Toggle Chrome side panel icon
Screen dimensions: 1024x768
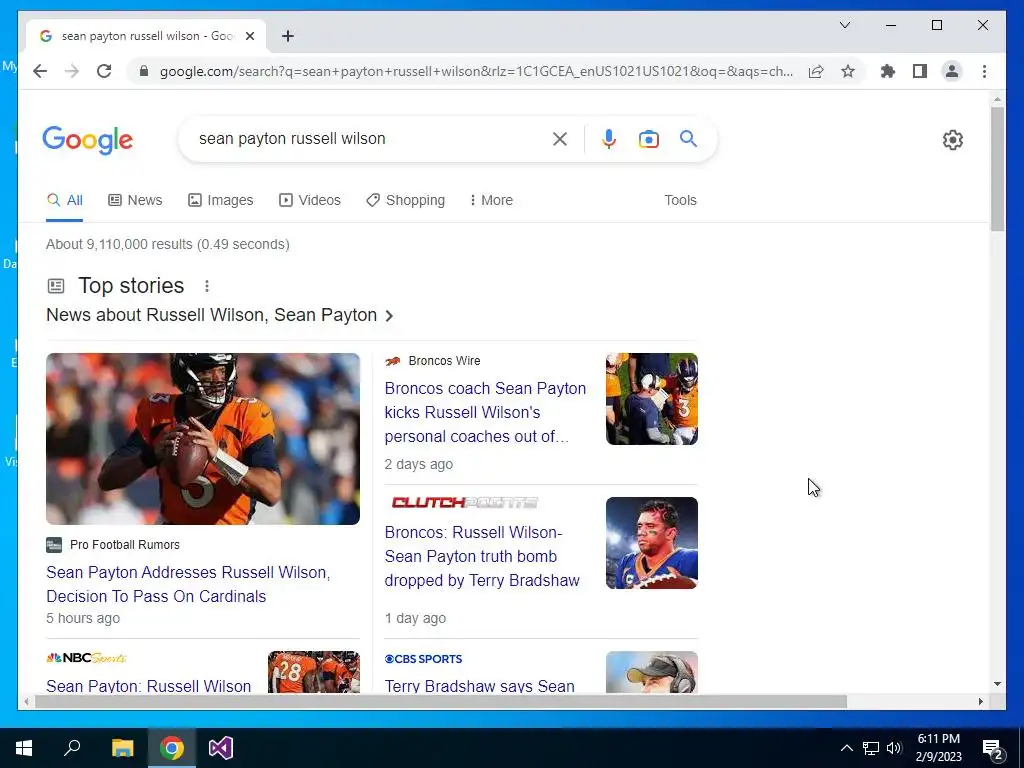[920, 71]
